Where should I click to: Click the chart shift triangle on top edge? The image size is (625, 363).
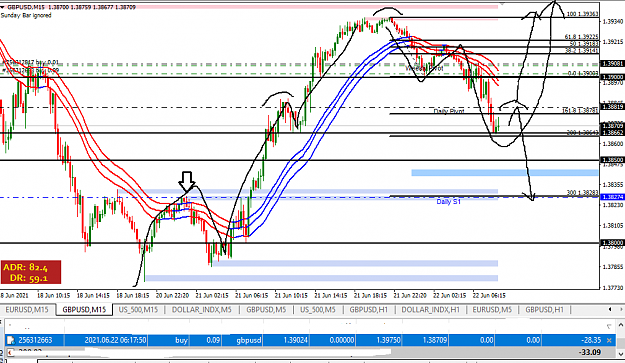tap(502, 3)
